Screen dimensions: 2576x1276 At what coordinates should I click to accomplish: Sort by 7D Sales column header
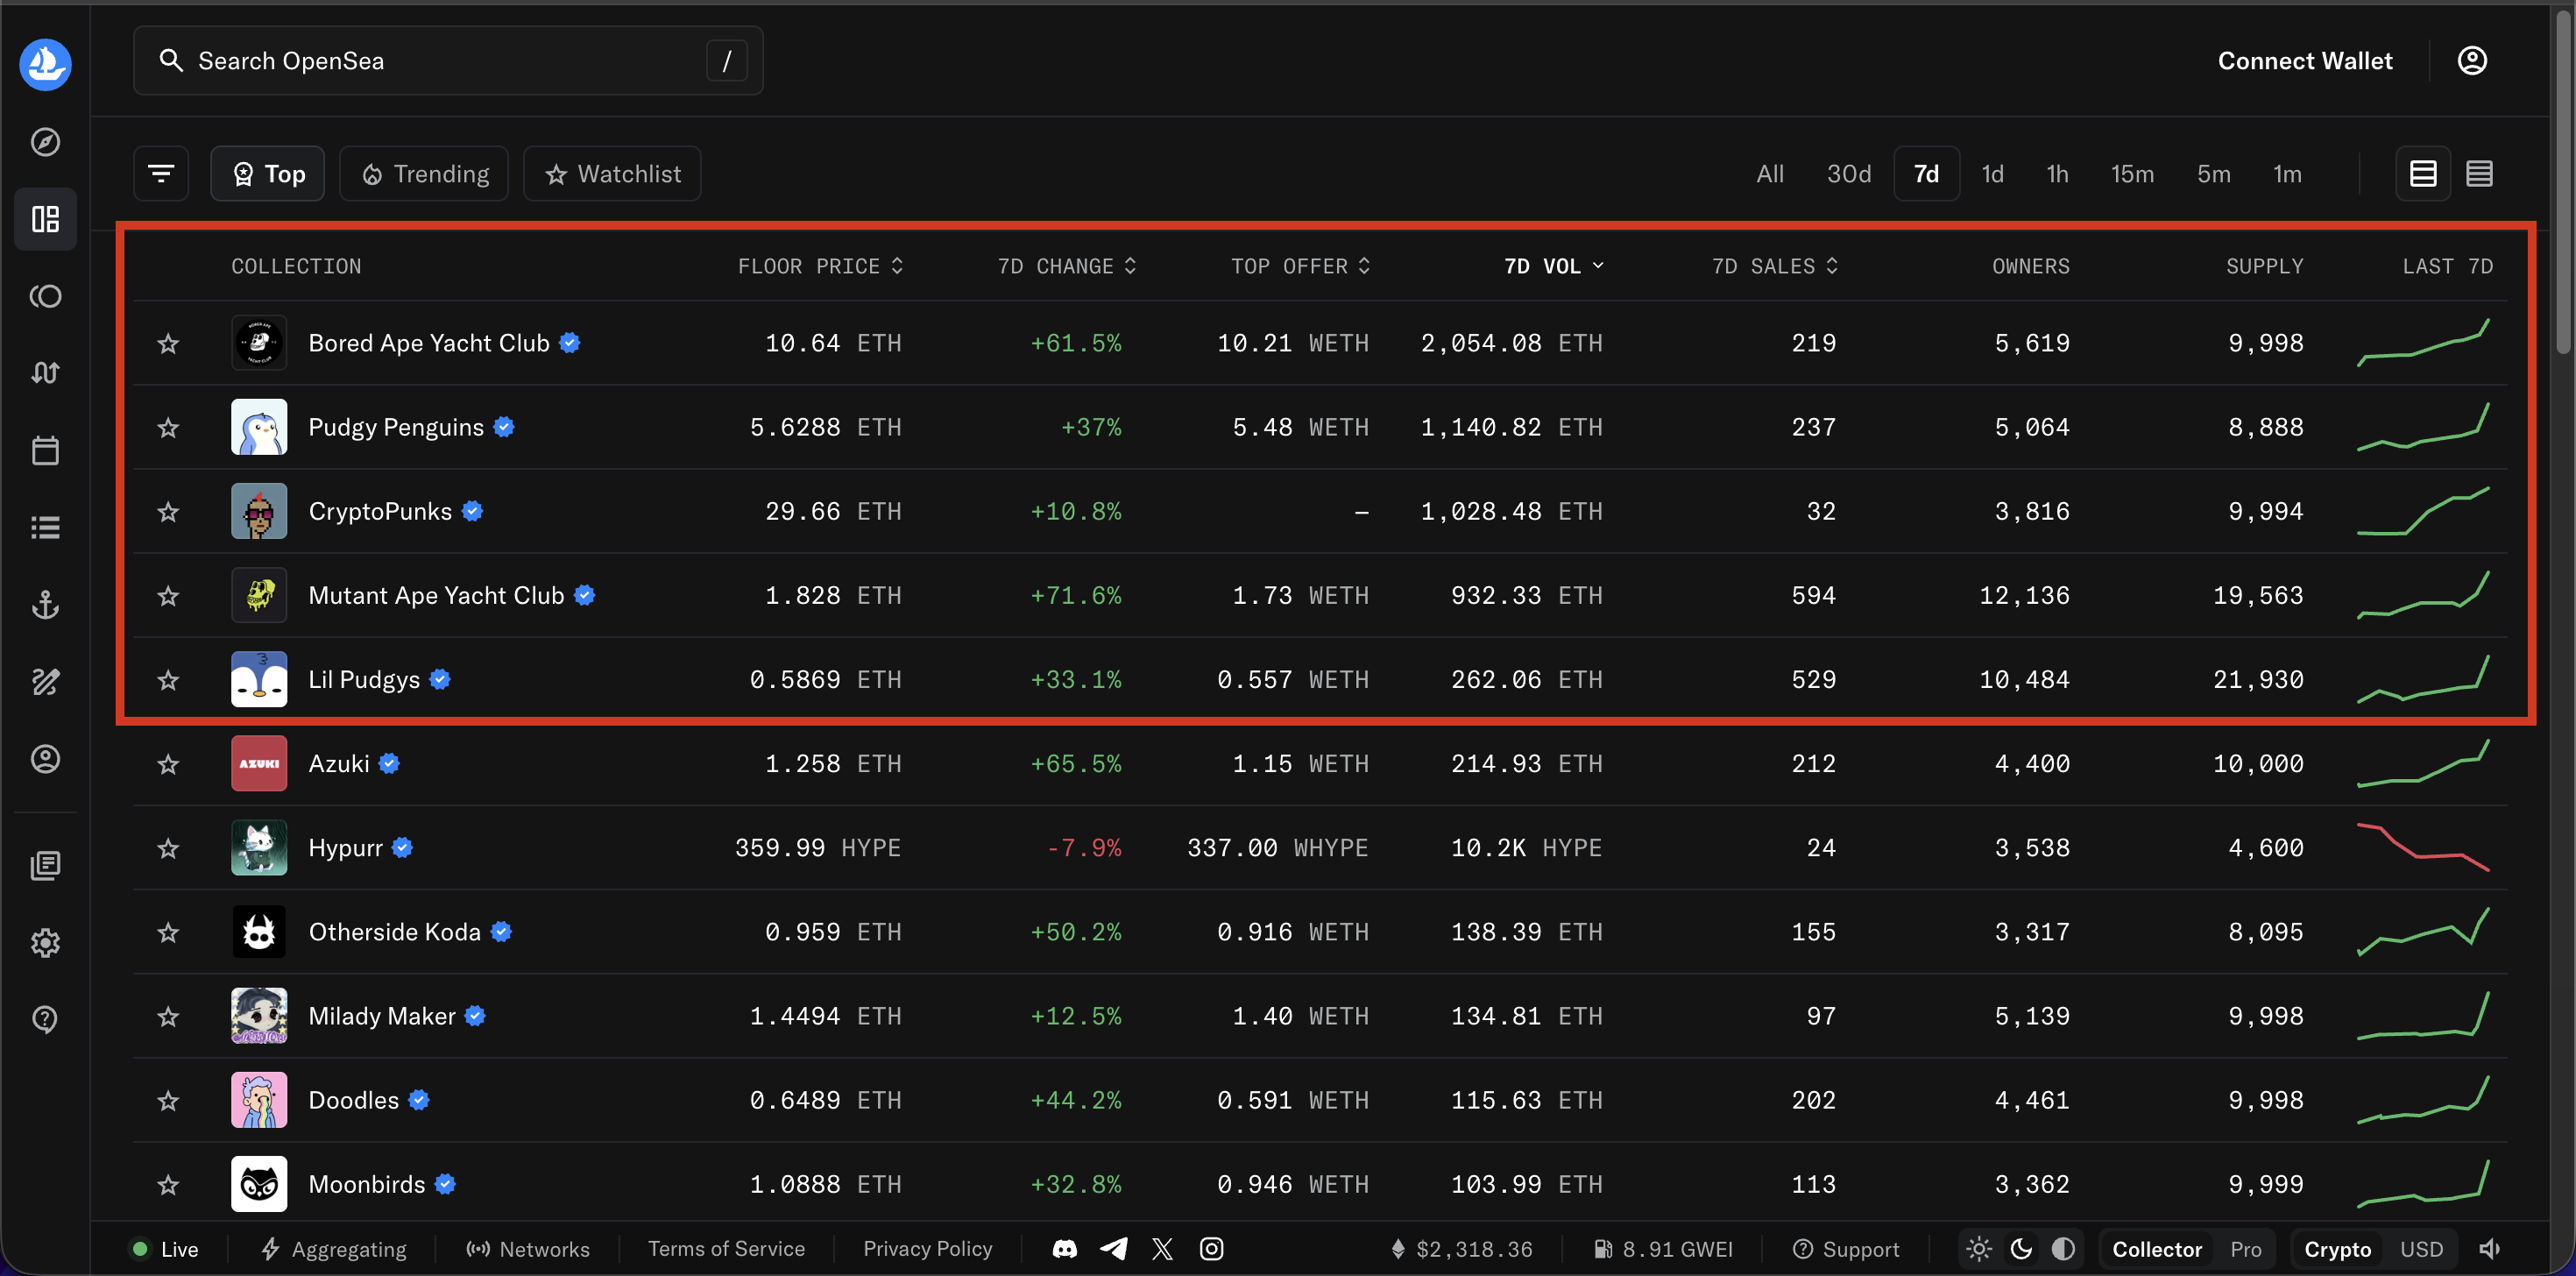point(1773,266)
